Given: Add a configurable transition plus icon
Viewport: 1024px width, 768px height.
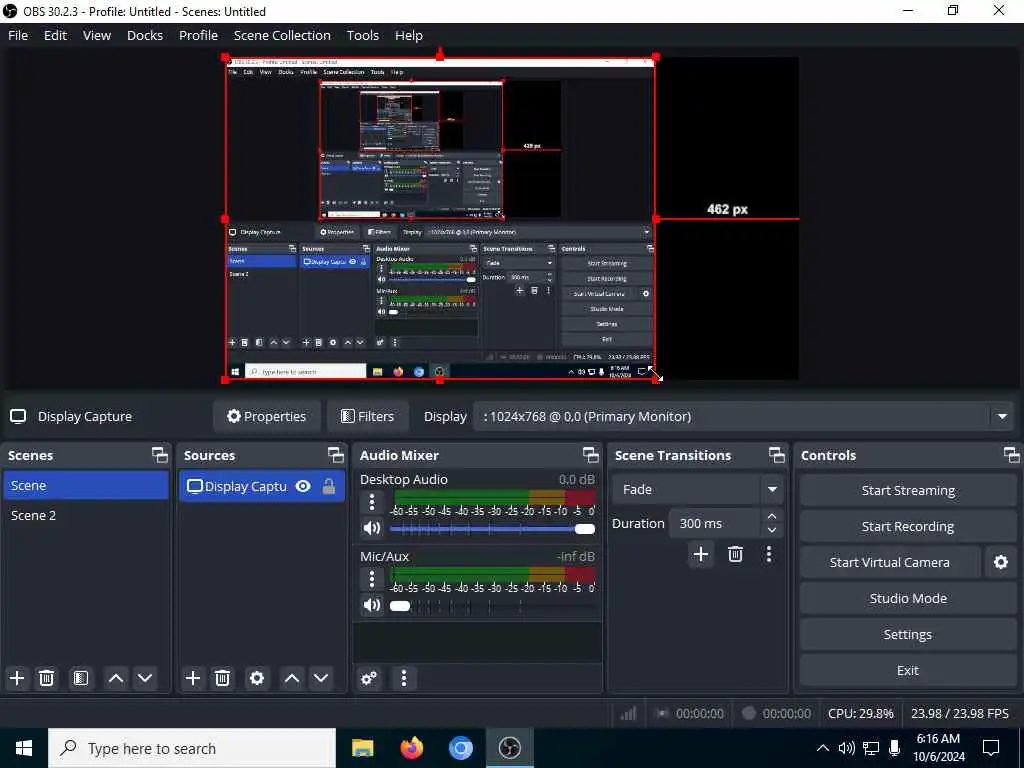Looking at the screenshot, I should point(701,554).
